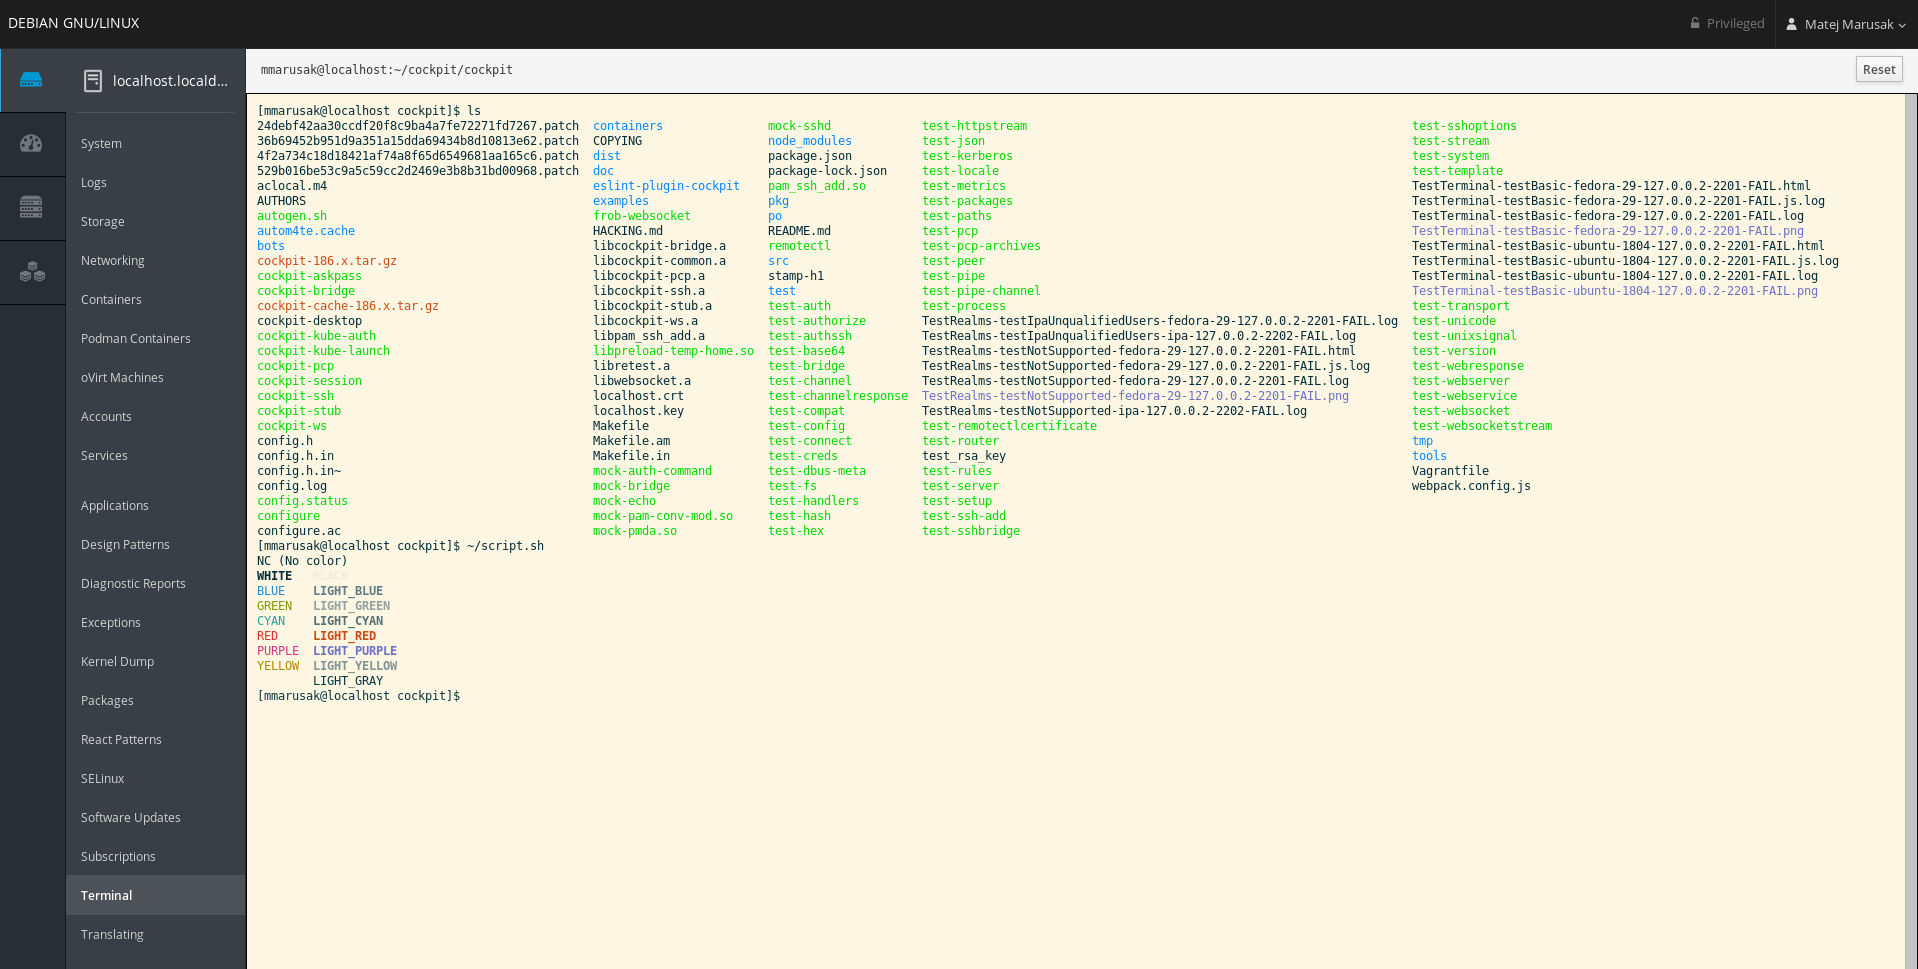Screen dimensions: 1918x969
Task: Navigate to Networking
Action: tap(112, 260)
